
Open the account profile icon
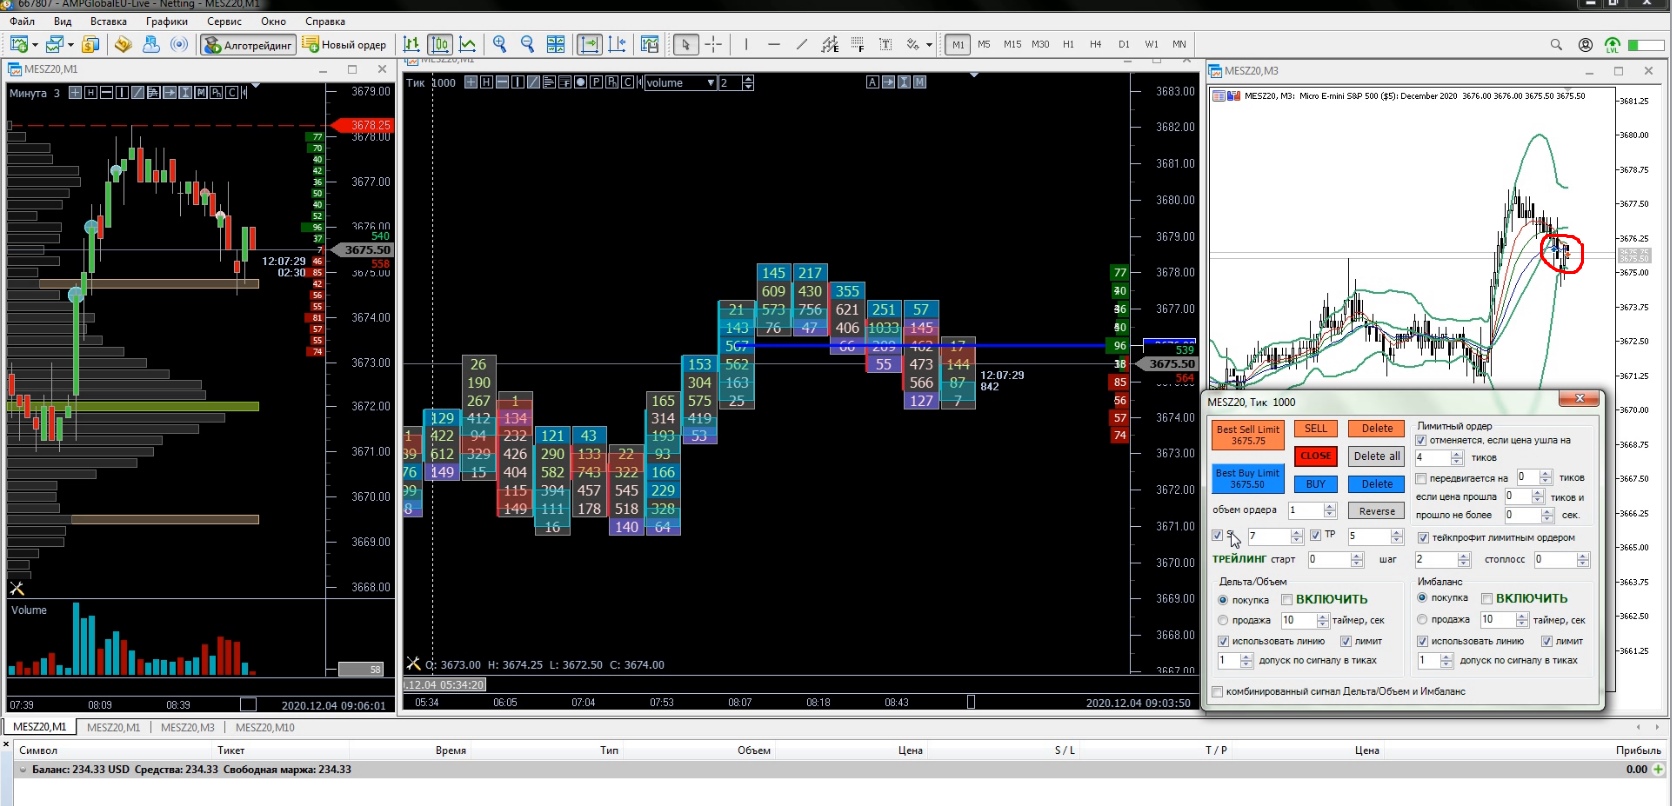(1585, 44)
